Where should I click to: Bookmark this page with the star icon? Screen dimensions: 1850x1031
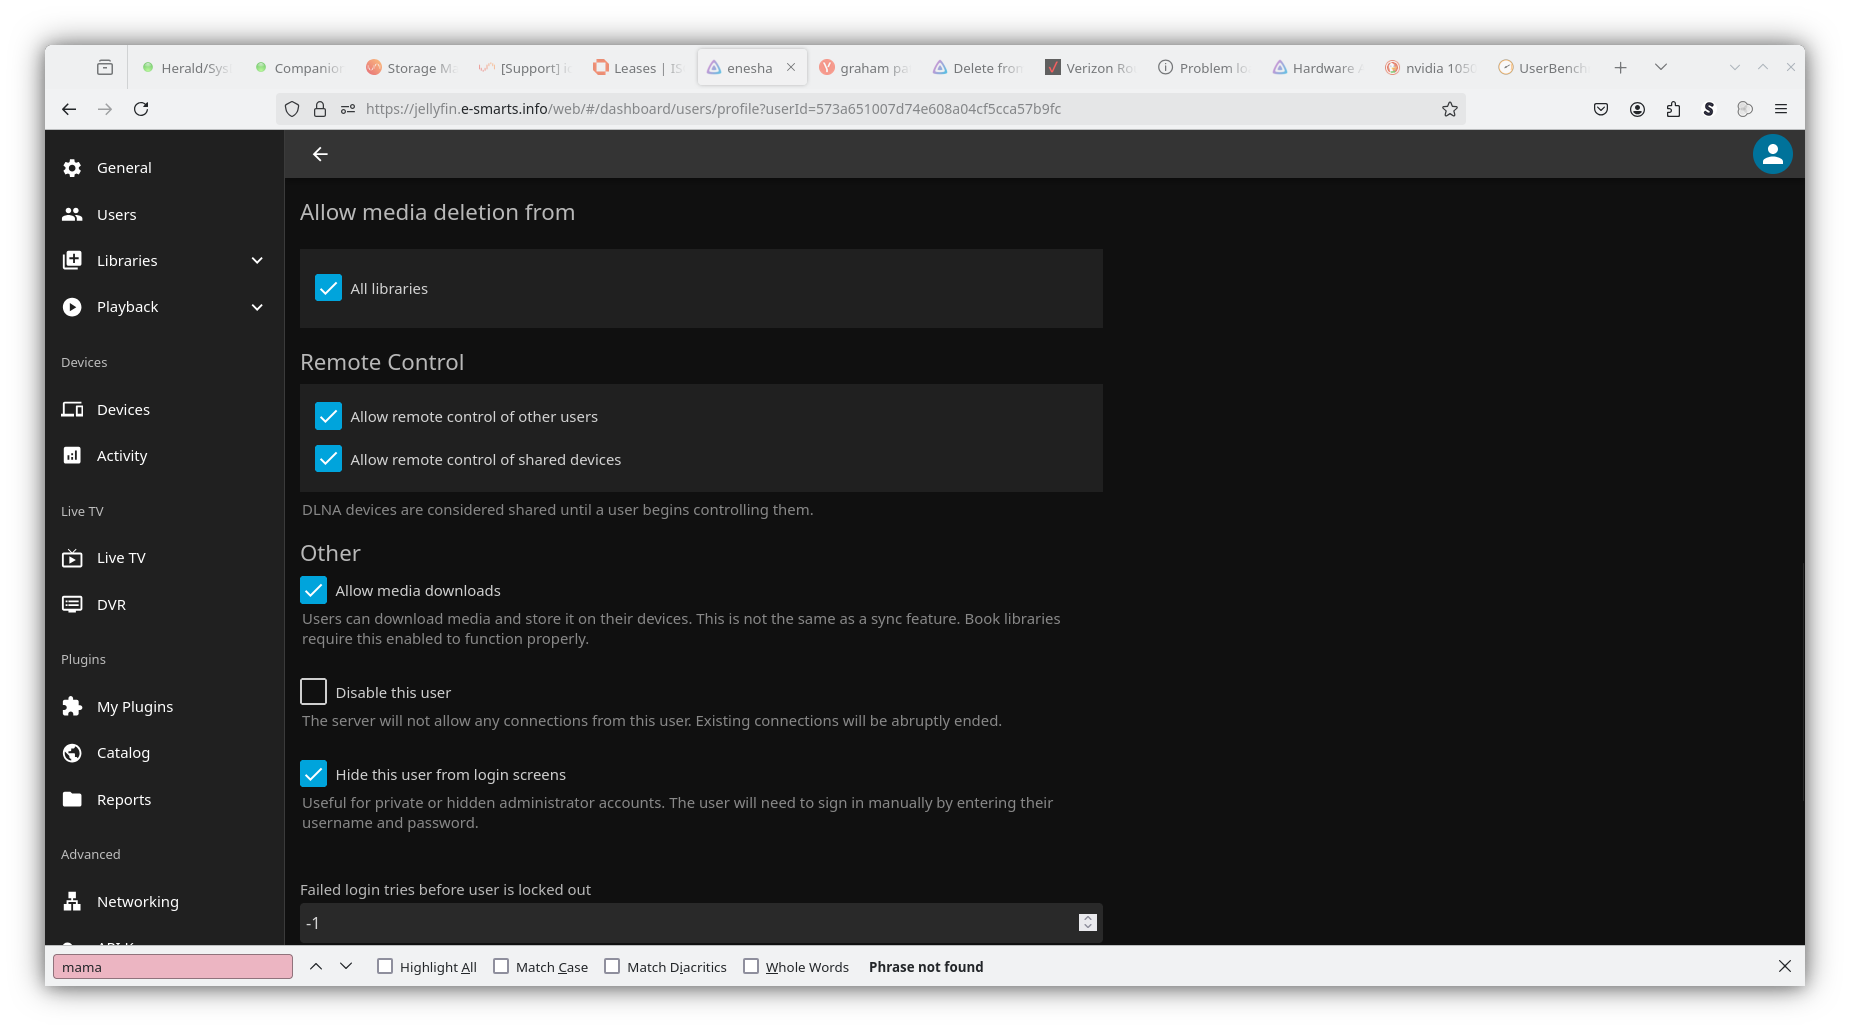pyautogui.click(x=1449, y=109)
